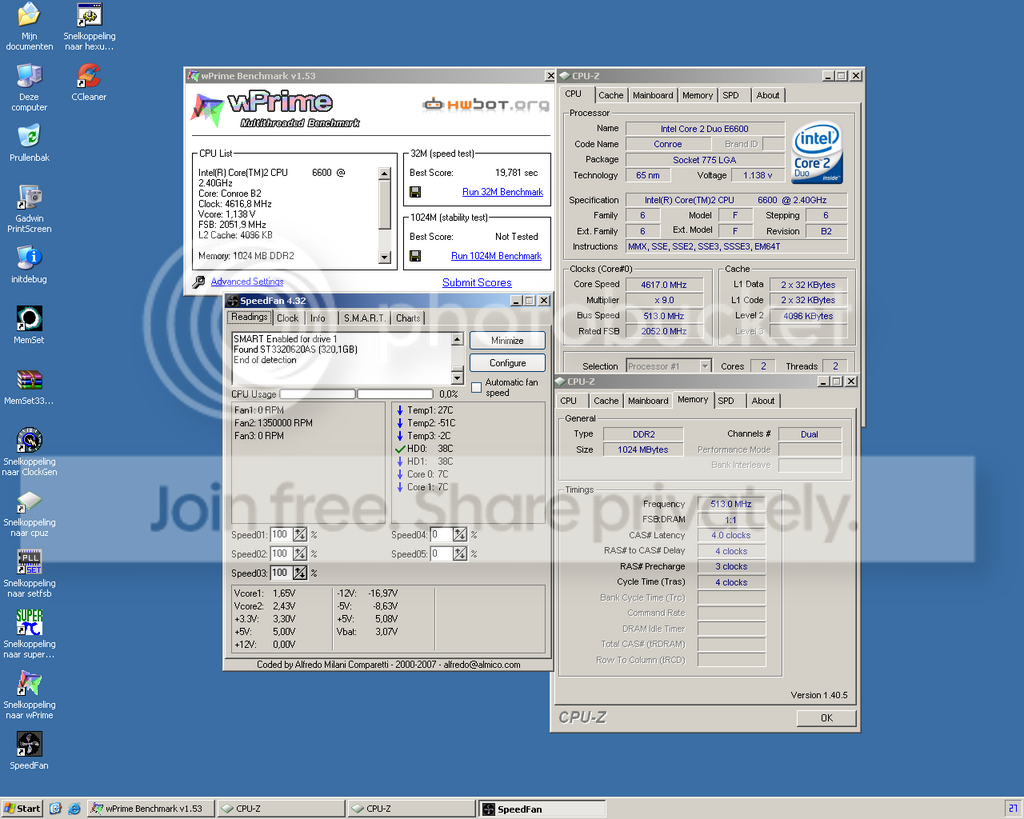Select wPrime Benchmark v1.53 taskbar button
The height and width of the screenshot is (819, 1024).
150,809
